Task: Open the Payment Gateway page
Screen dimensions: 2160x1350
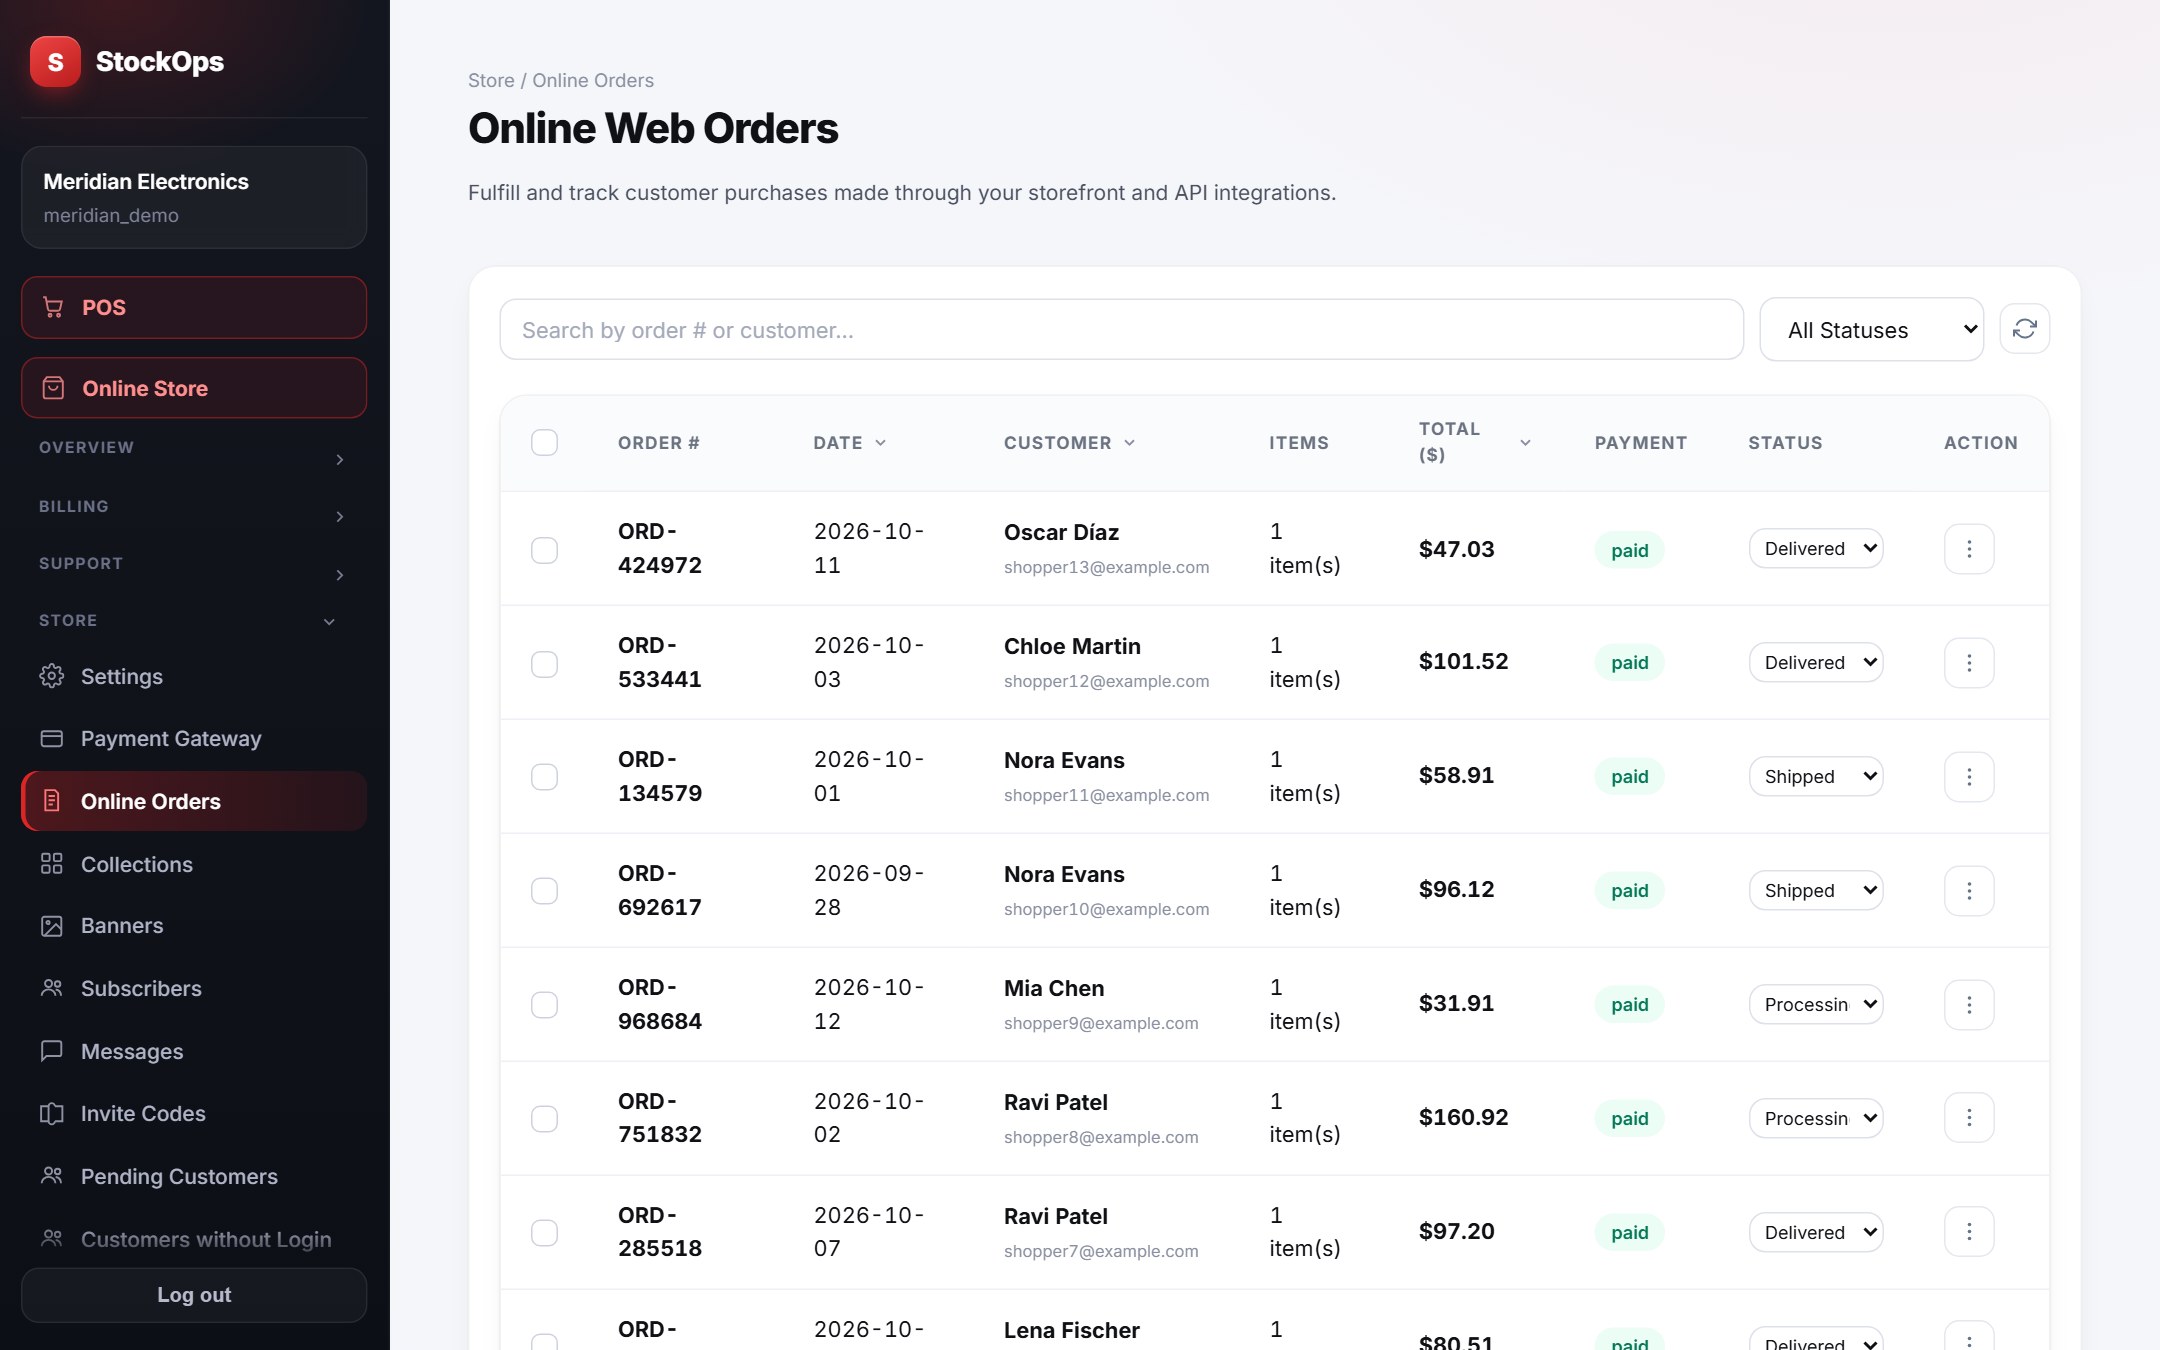Action: point(194,738)
